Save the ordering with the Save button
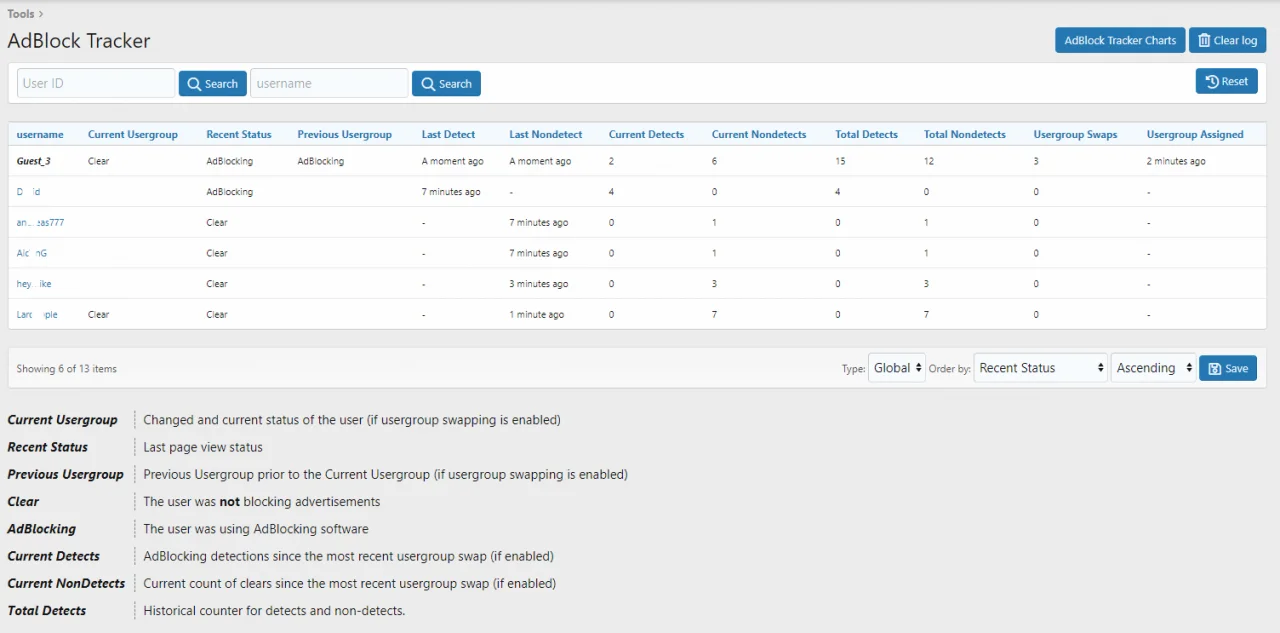 [1227, 368]
